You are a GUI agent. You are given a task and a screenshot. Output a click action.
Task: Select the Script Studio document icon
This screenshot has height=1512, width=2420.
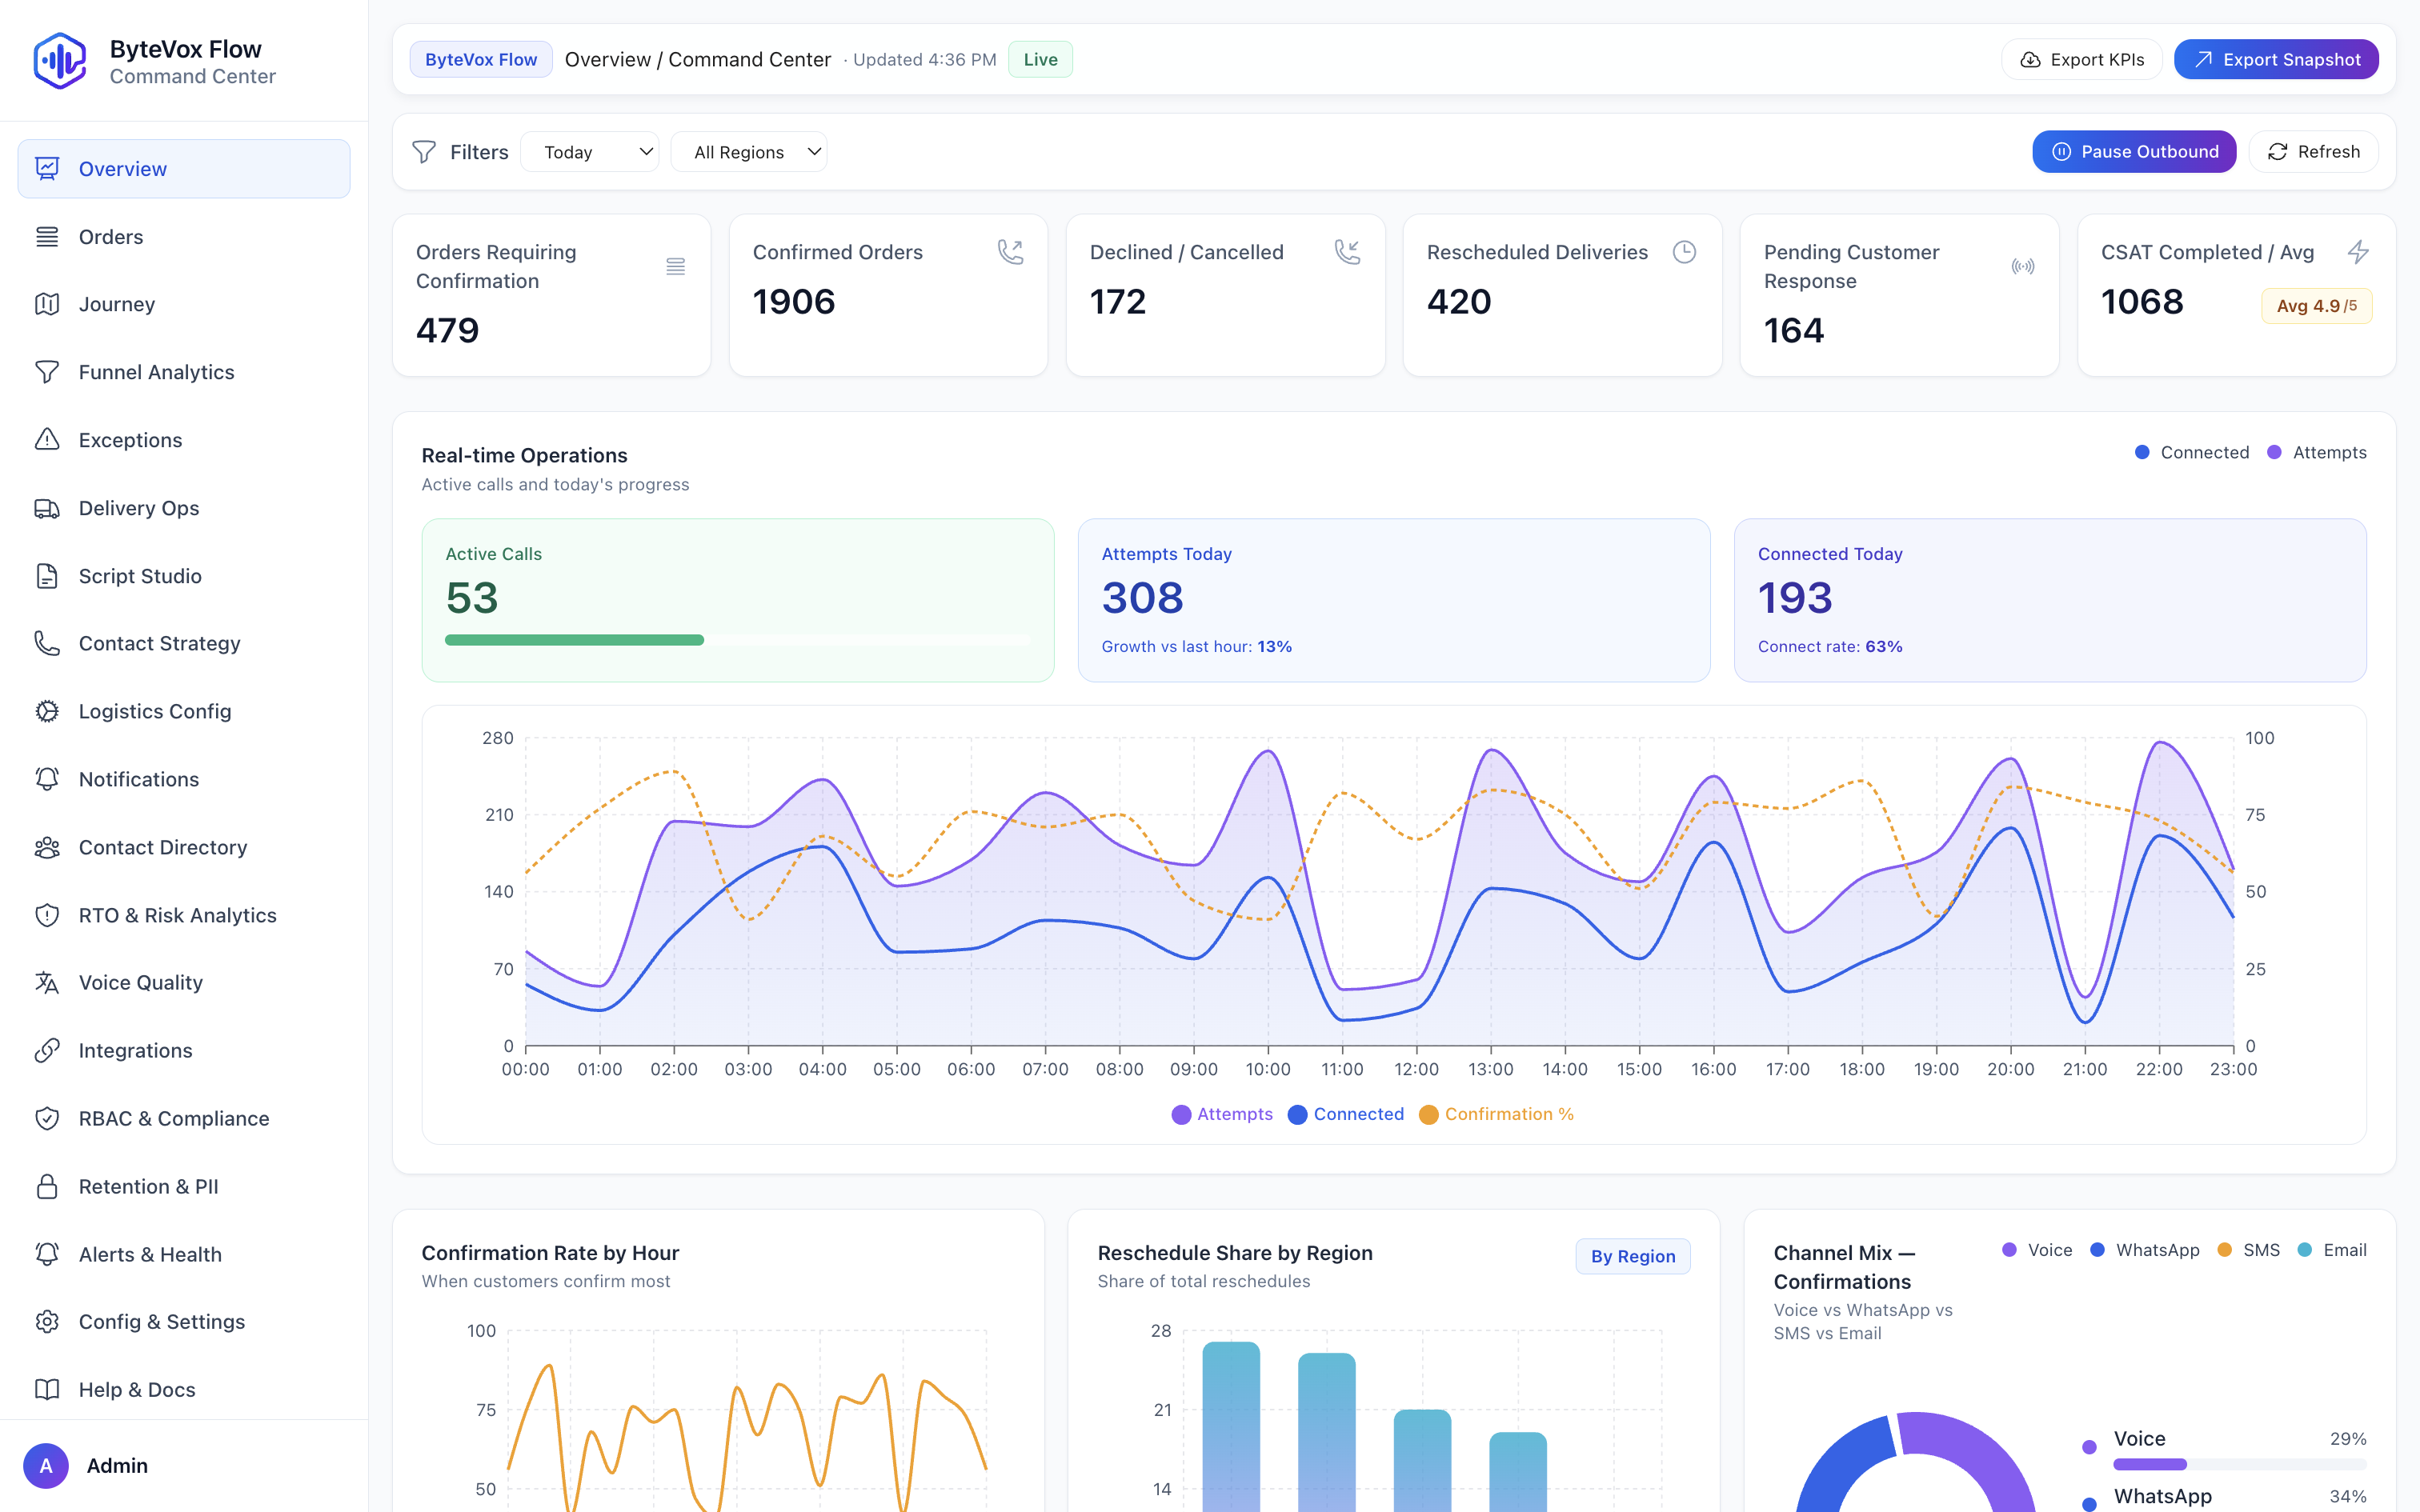(47, 575)
